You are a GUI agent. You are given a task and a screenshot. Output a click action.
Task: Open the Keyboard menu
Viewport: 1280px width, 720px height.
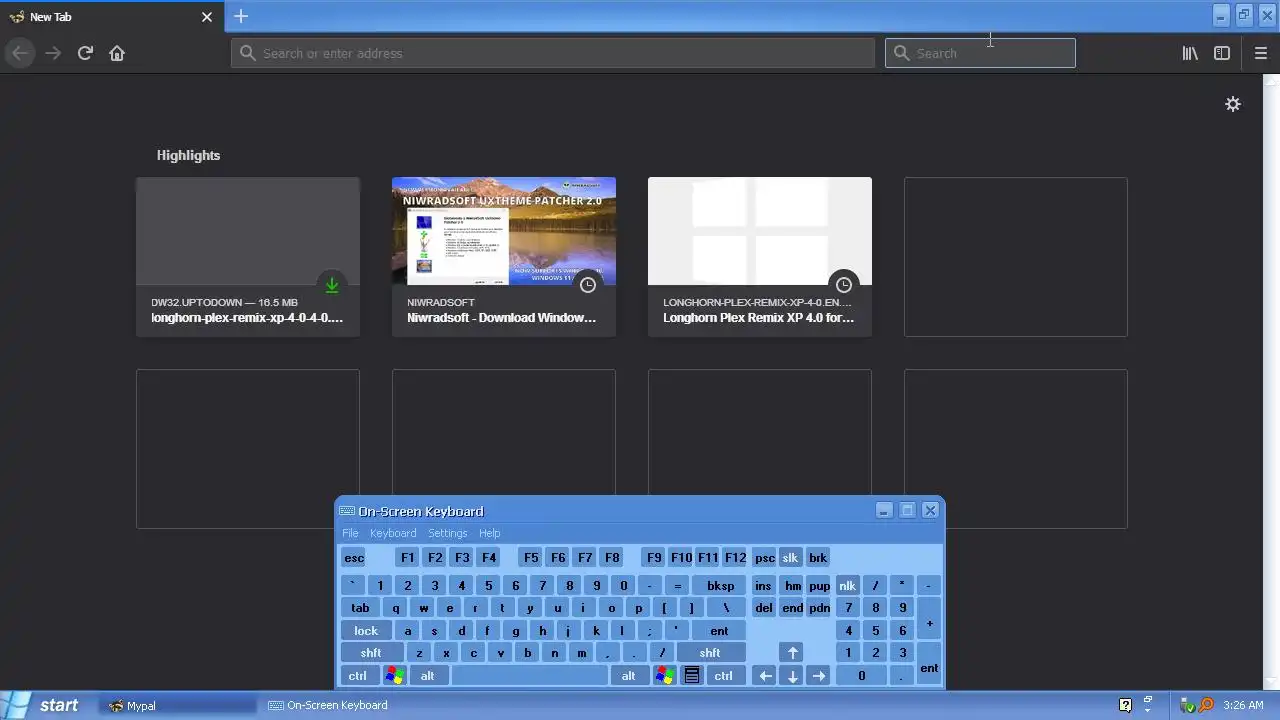[x=393, y=533]
